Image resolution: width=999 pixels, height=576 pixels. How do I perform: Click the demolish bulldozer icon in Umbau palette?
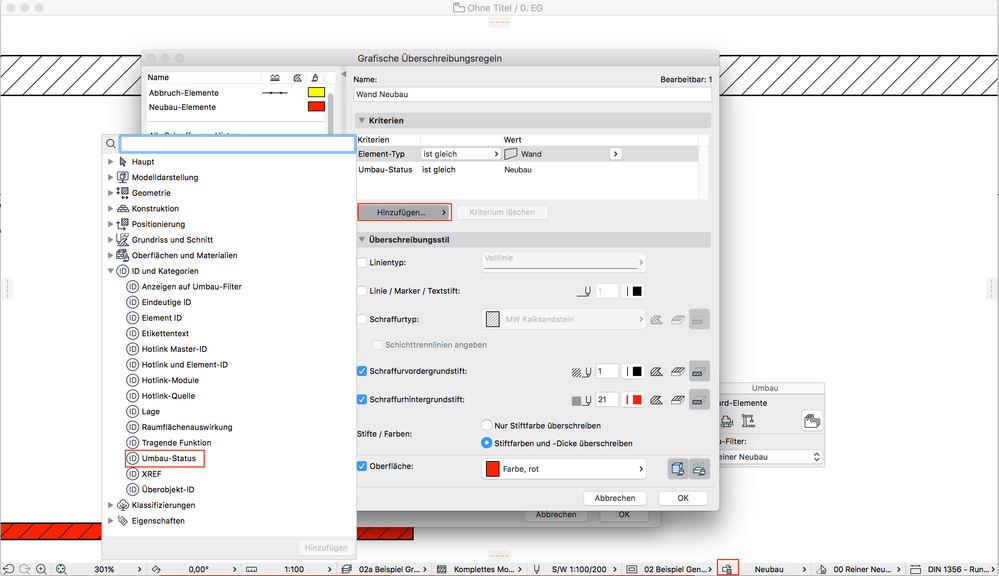(x=727, y=421)
